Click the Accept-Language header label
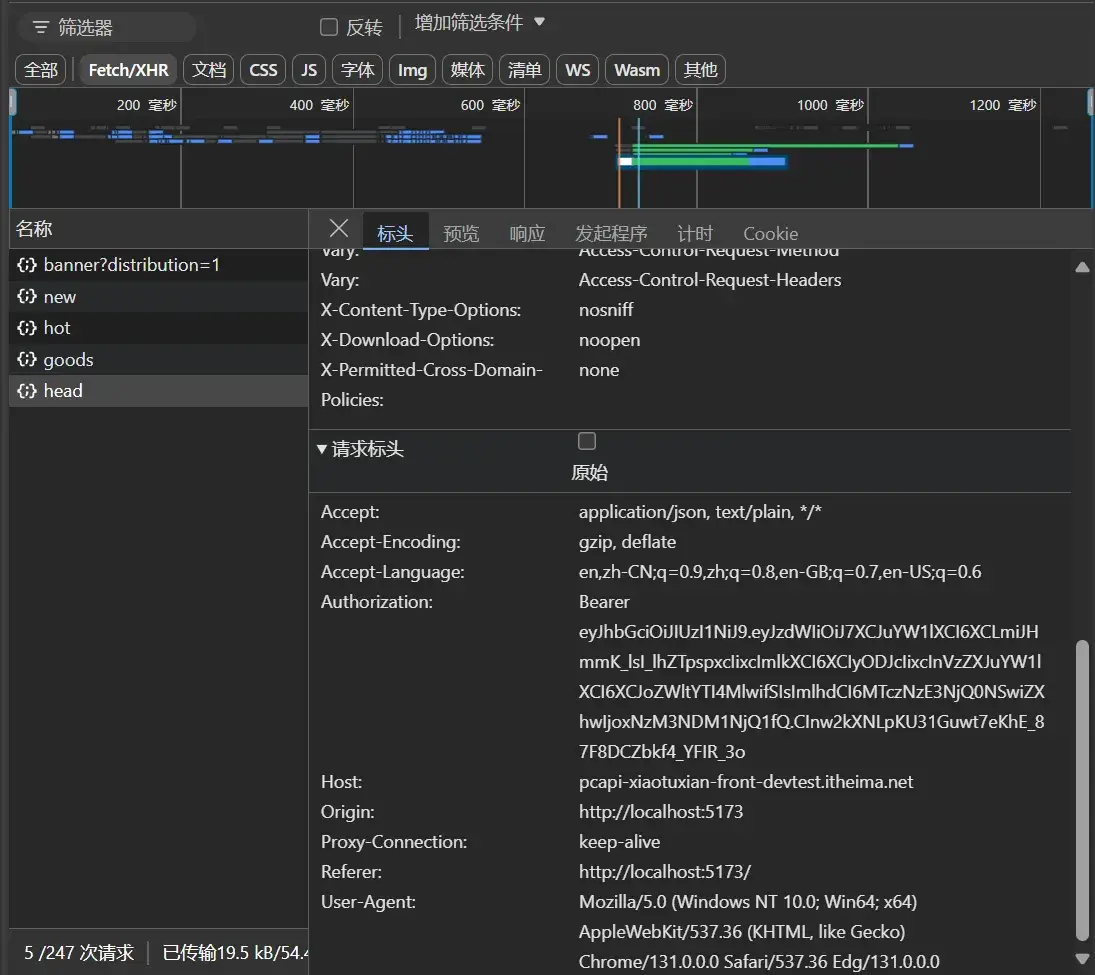Viewport: 1095px width, 975px height. tap(392, 572)
